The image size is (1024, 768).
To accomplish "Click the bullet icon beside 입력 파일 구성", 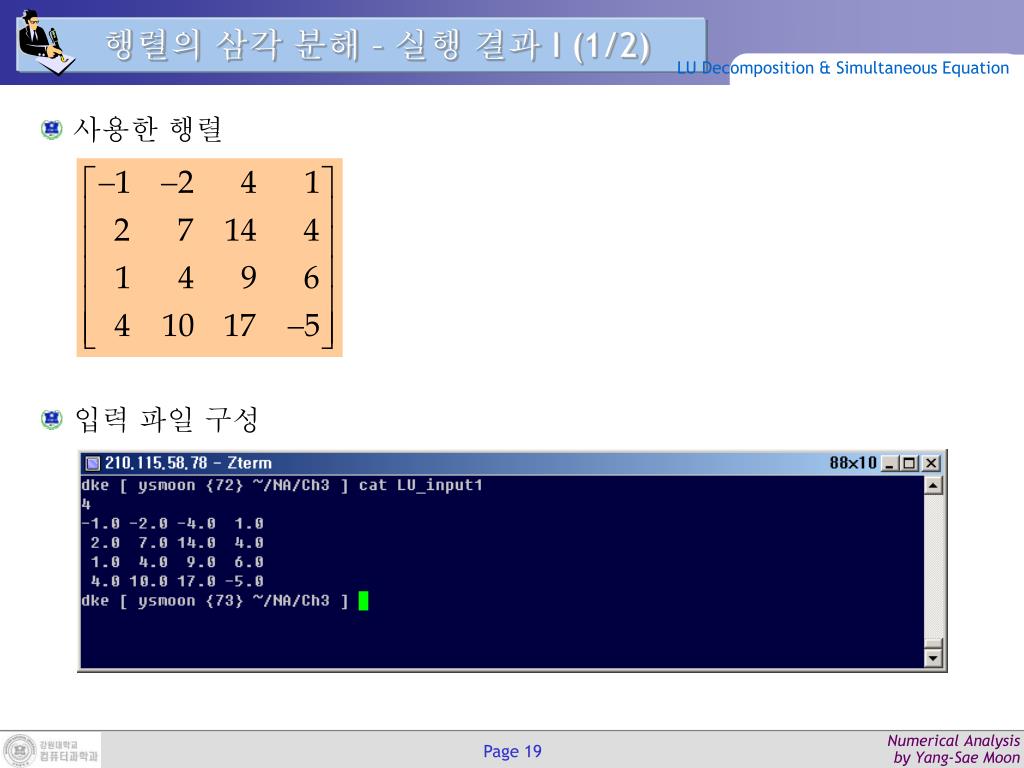I will click(x=52, y=419).
